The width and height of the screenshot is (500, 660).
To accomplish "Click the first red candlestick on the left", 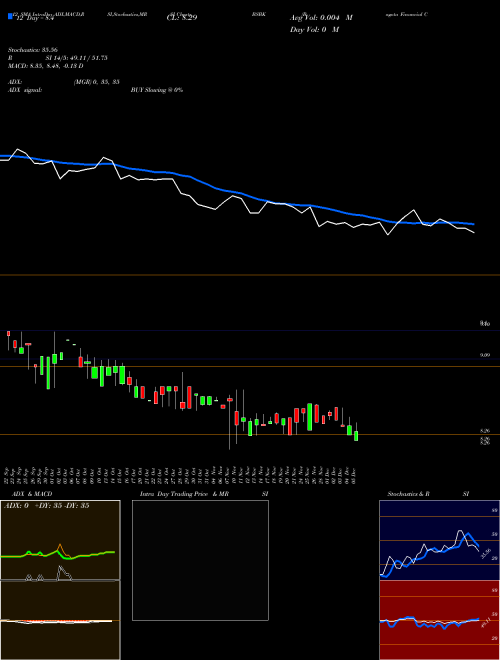I will tap(8, 333).
